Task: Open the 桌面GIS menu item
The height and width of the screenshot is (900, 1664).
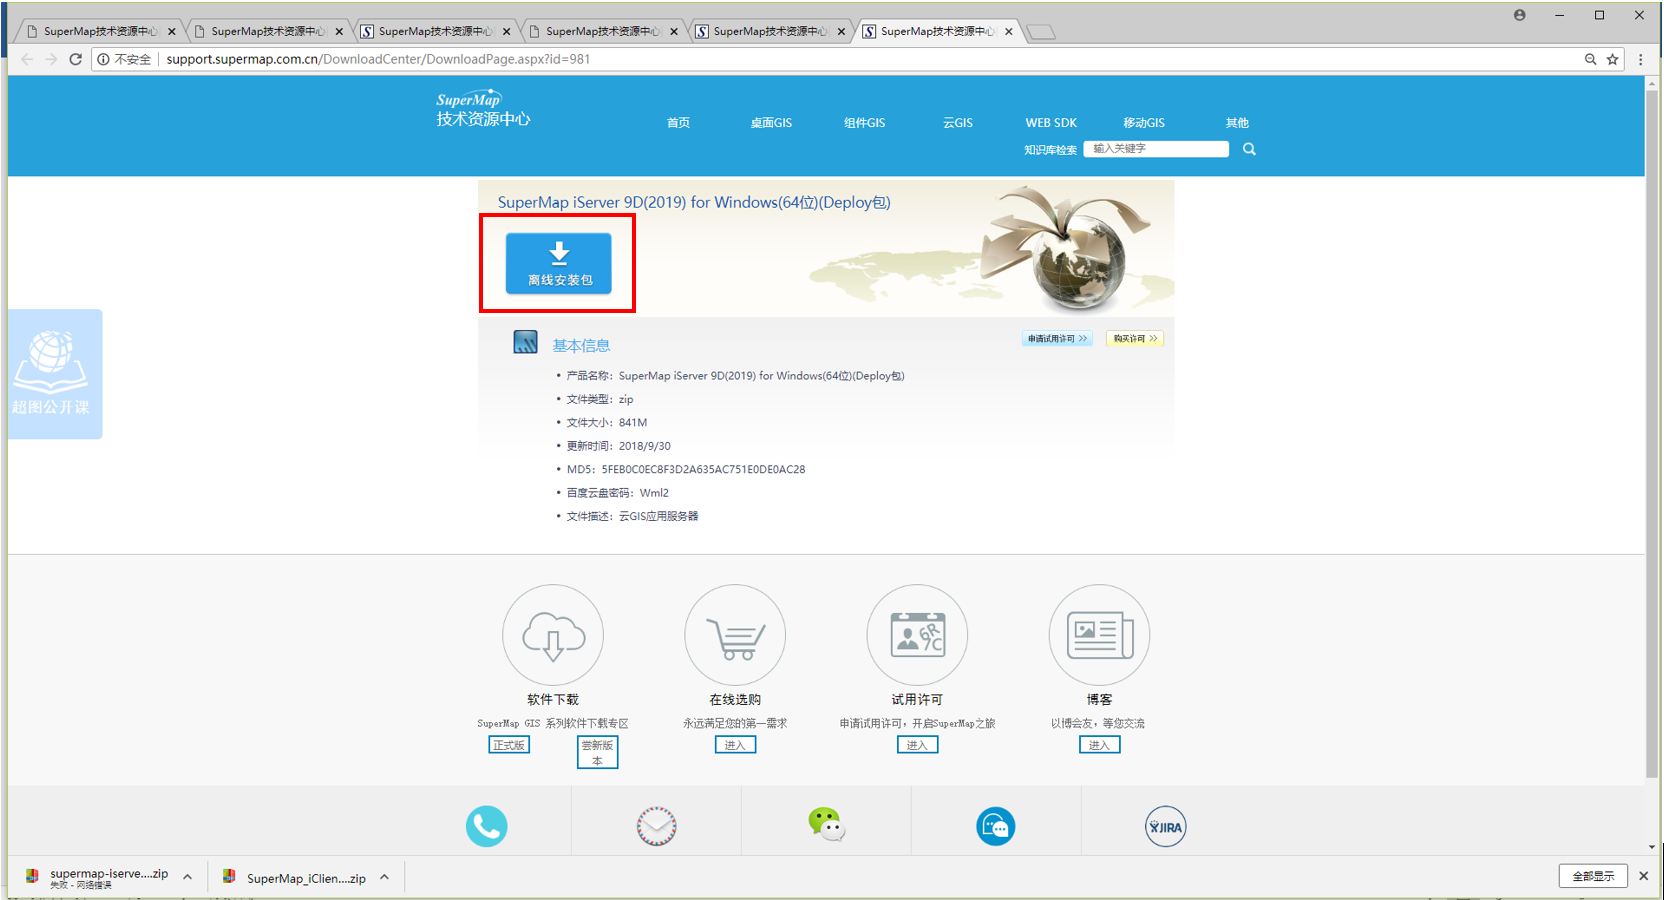Action: pyautogui.click(x=771, y=123)
